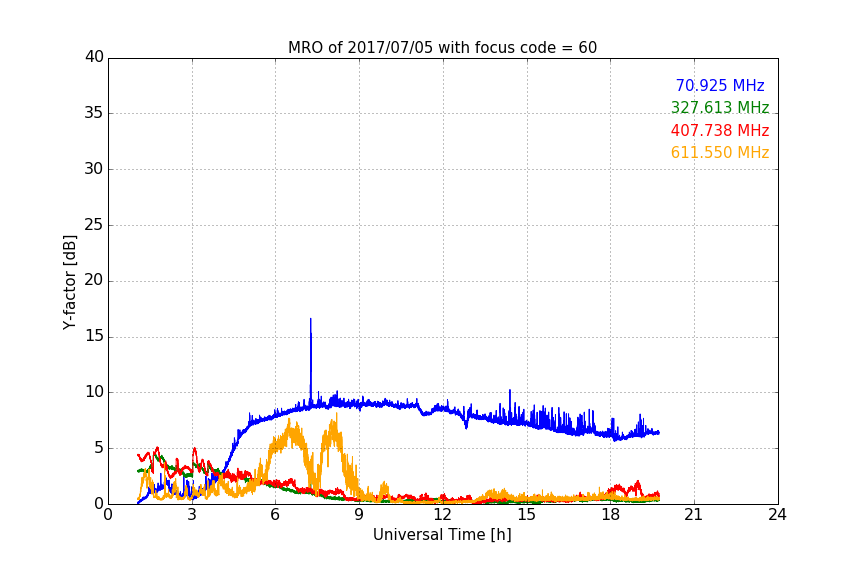This screenshot has height=576, width=864.
Task: Click the x-axis tick label 3
Action: (192, 515)
